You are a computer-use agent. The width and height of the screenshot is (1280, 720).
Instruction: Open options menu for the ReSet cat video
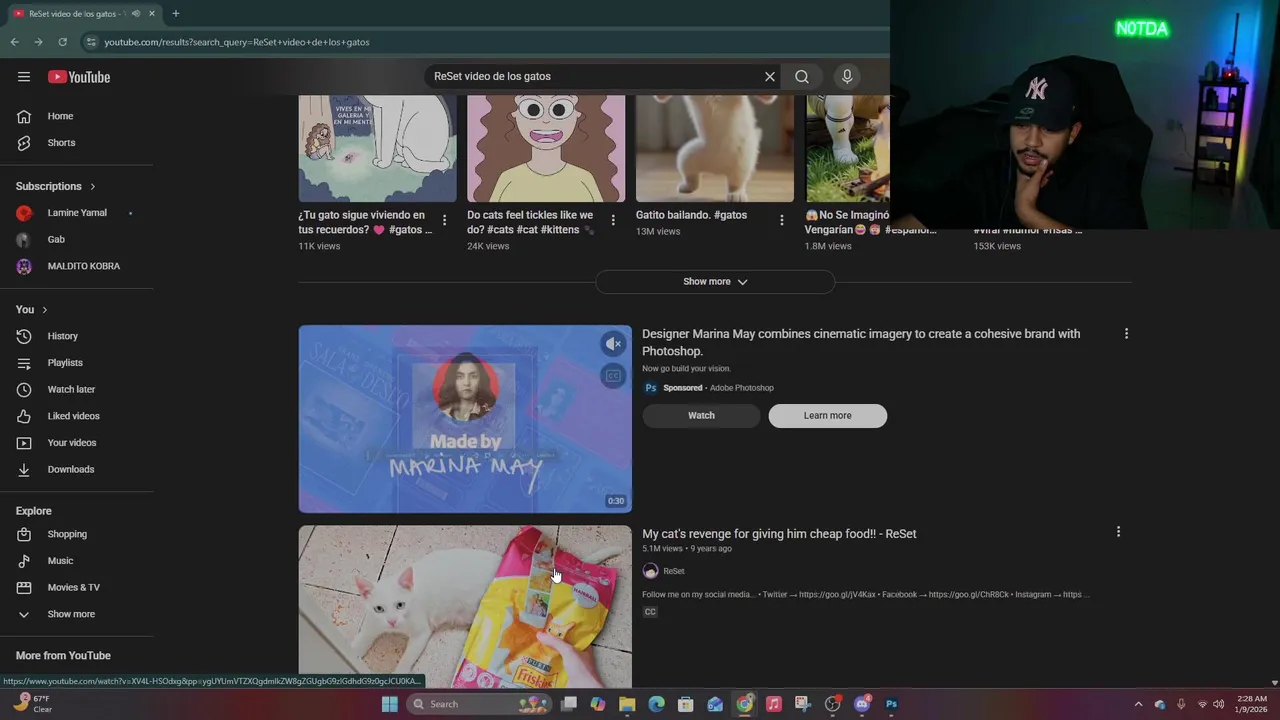(1118, 532)
